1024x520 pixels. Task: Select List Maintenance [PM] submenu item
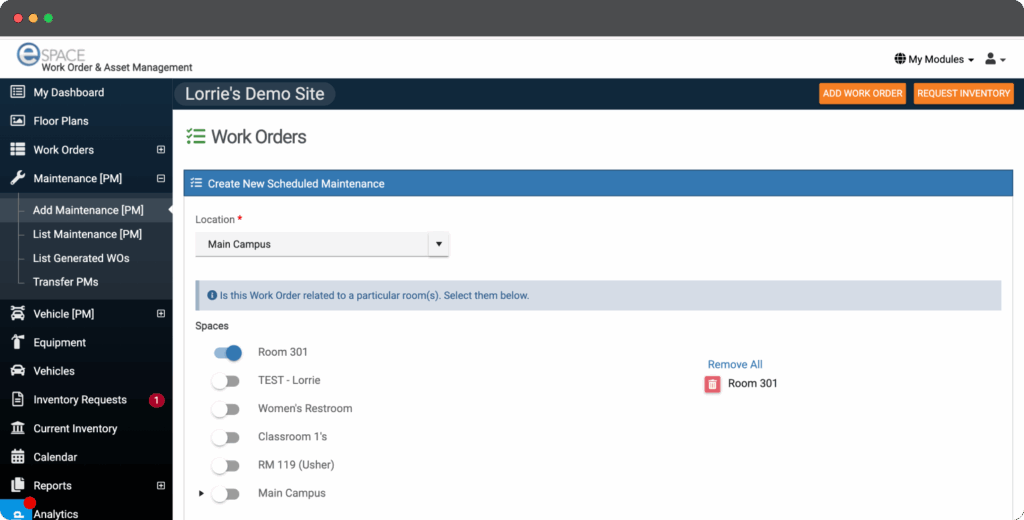(x=88, y=234)
